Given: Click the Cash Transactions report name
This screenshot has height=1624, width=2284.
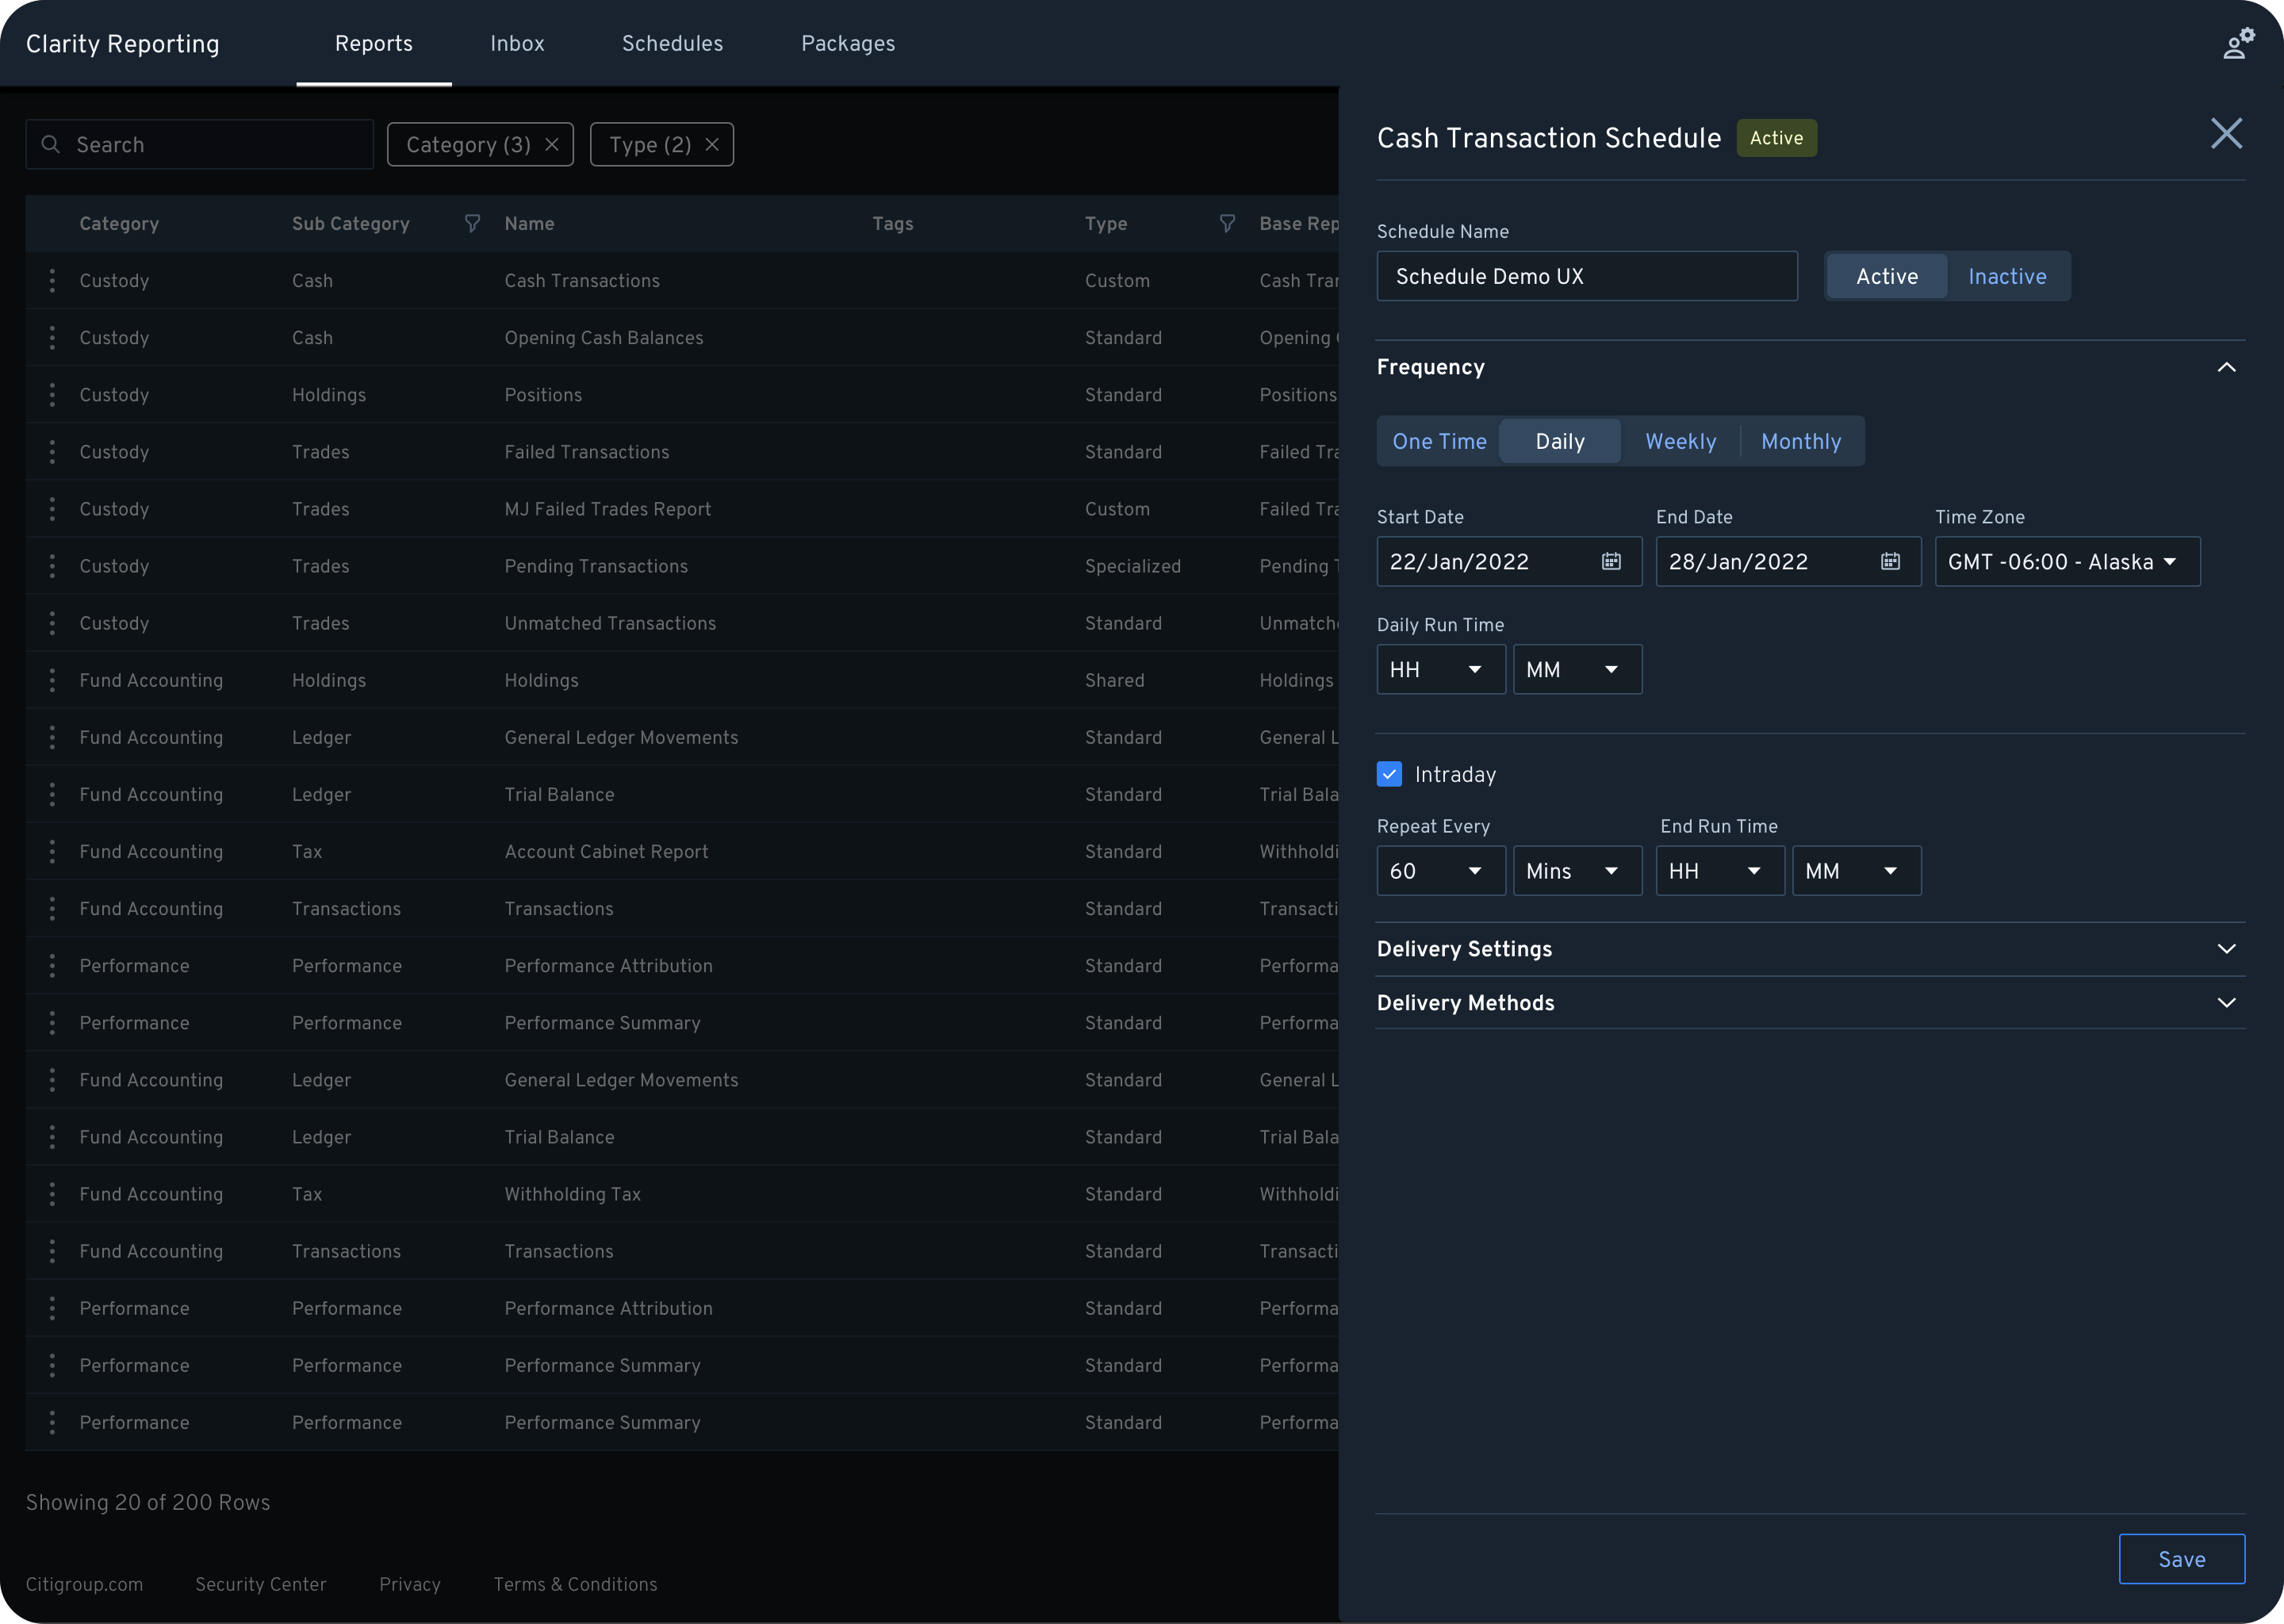Looking at the screenshot, I should pos(582,281).
